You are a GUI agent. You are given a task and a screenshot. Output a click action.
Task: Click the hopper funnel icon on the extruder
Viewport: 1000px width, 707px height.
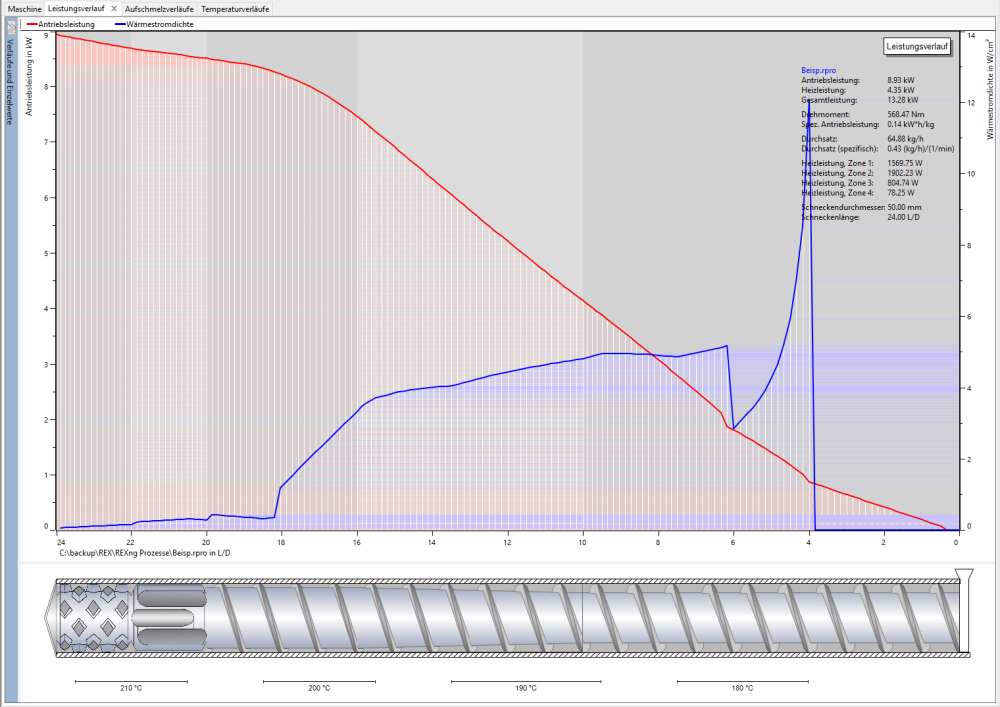[964, 576]
